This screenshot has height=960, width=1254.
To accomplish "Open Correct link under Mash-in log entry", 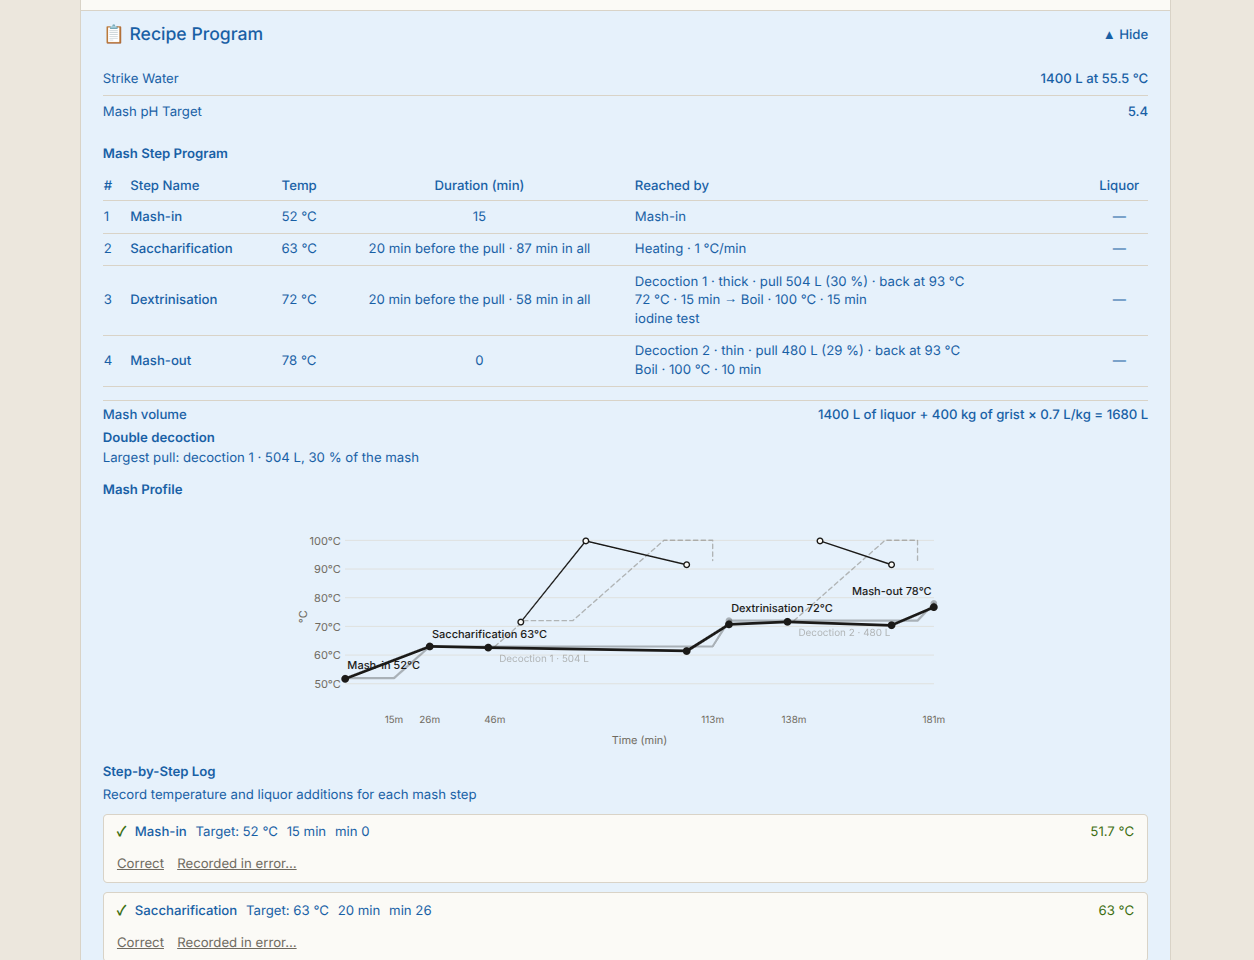I will pos(140,863).
